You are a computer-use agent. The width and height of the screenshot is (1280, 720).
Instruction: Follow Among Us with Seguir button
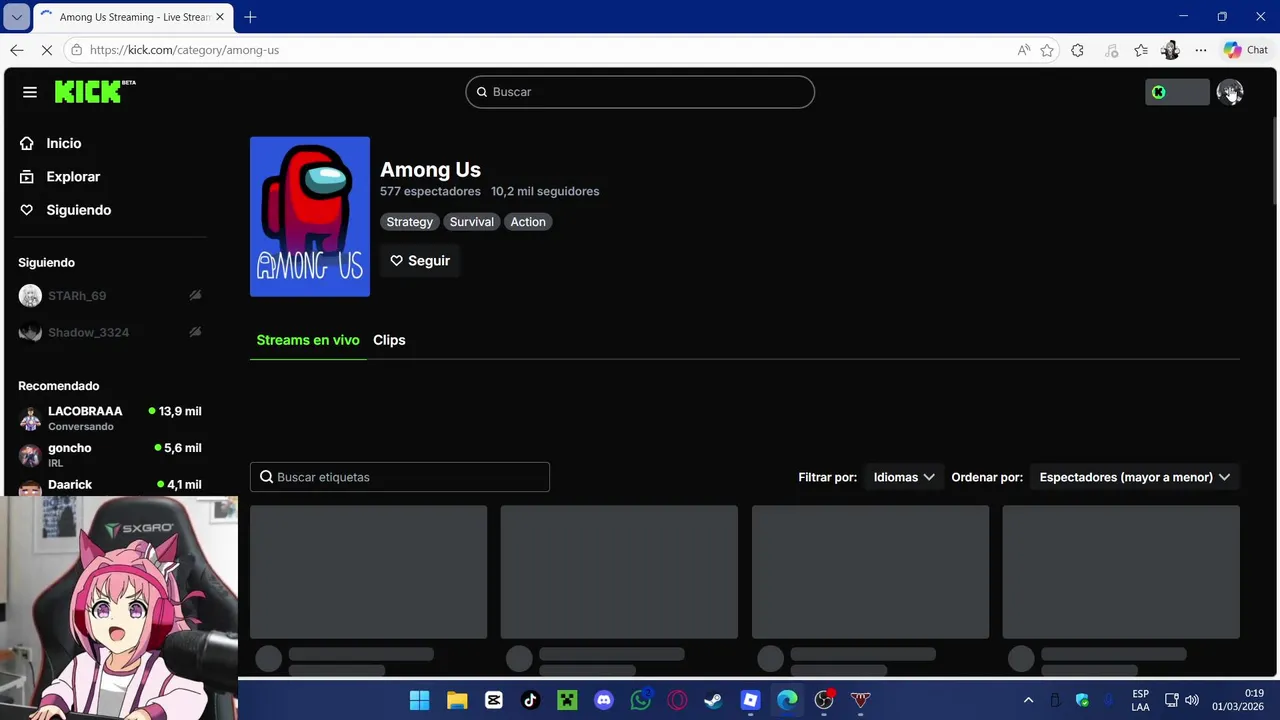(x=420, y=261)
